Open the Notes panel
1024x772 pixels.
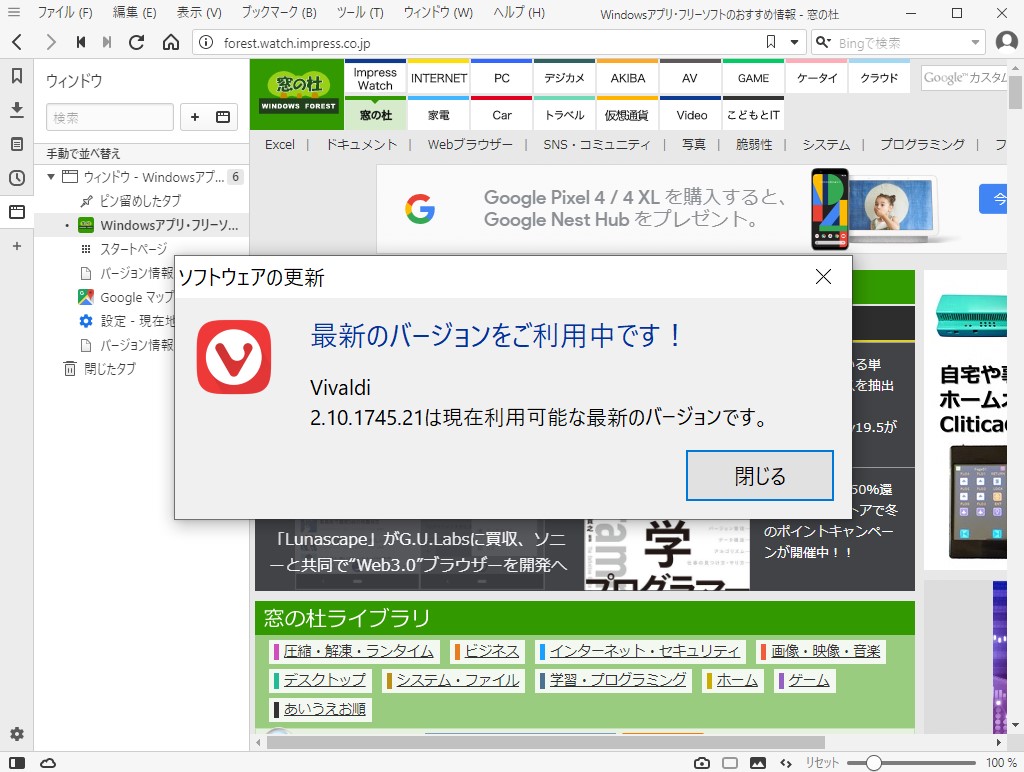coord(16,143)
